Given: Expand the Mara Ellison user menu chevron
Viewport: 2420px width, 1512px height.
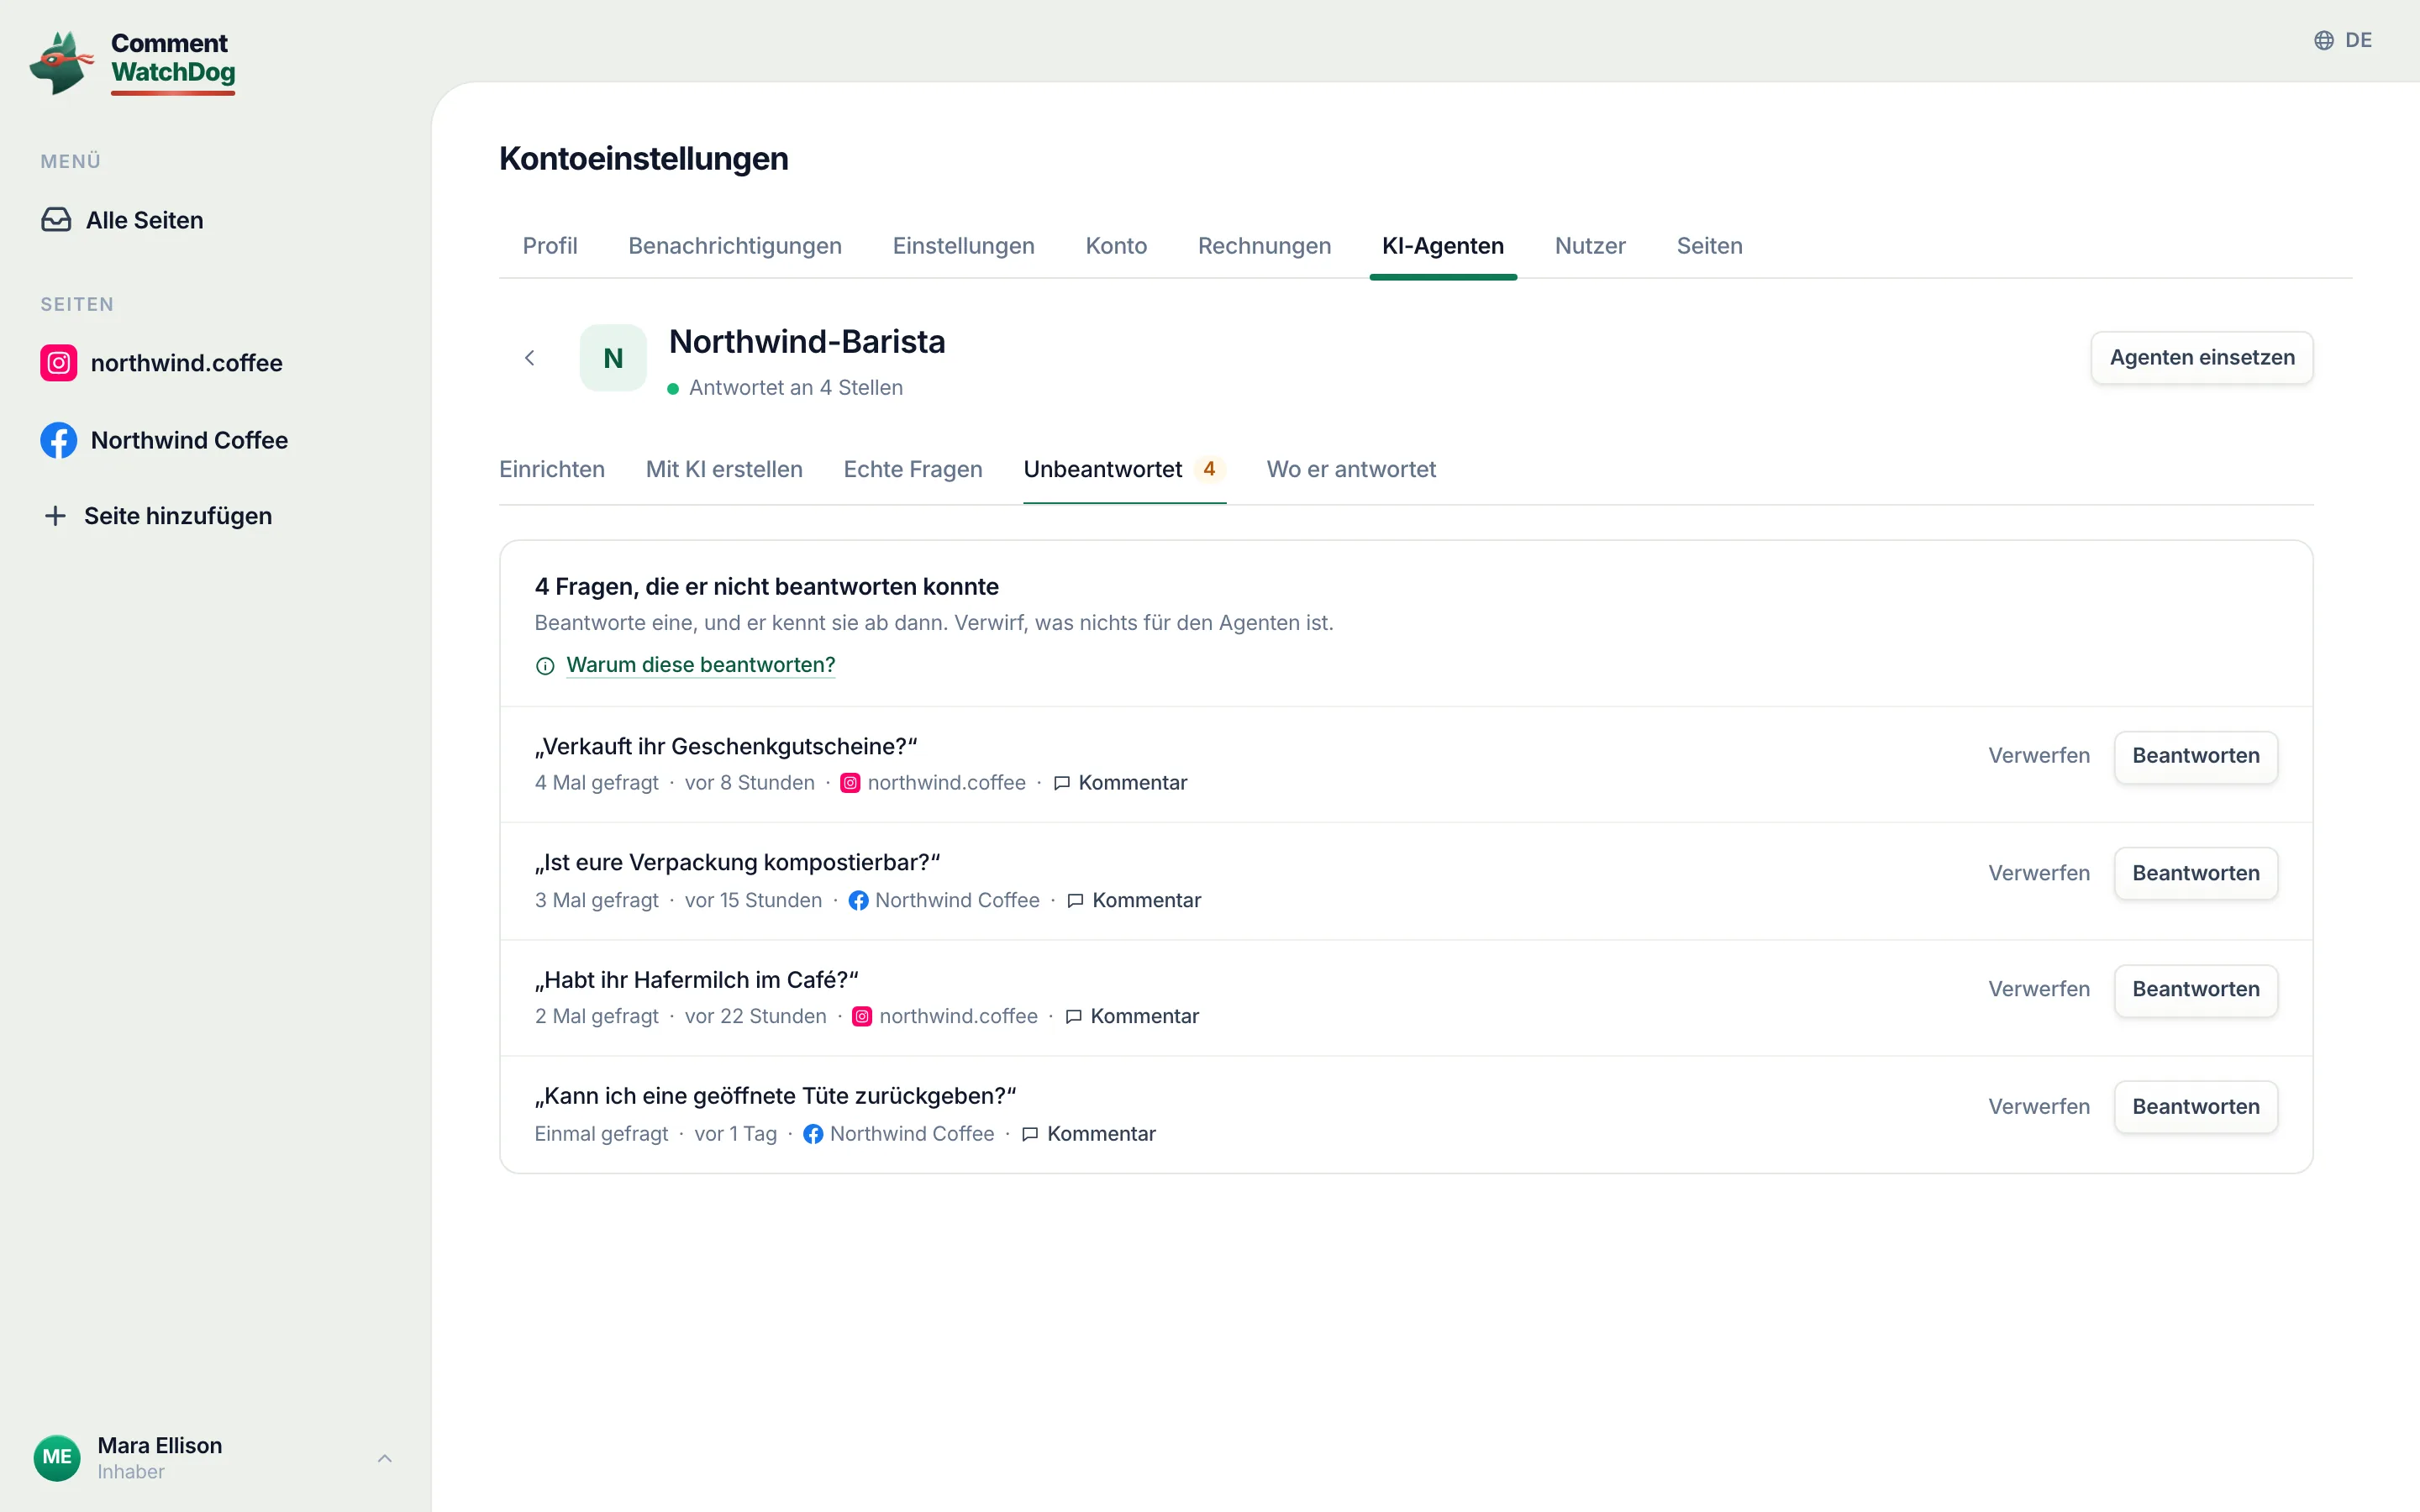Looking at the screenshot, I should [x=385, y=1458].
